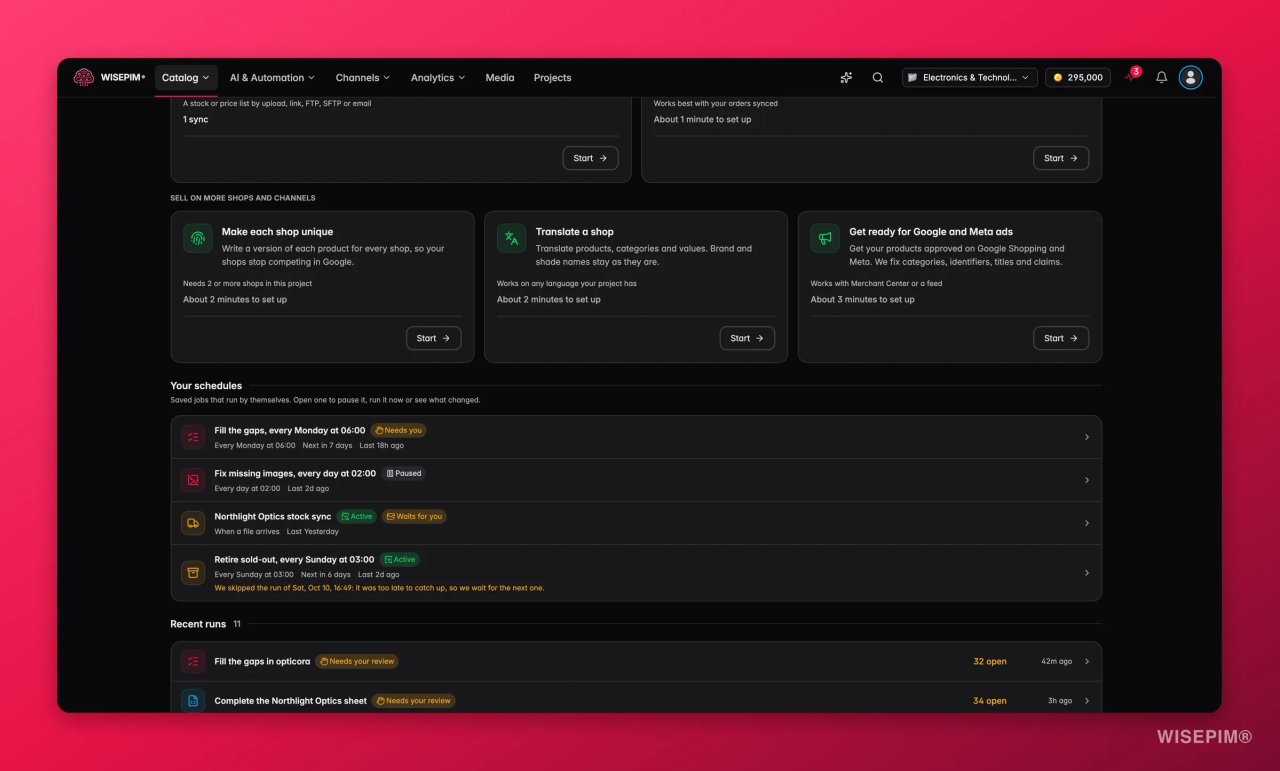Open the AI sparkle assistant icon

point(846,77)
